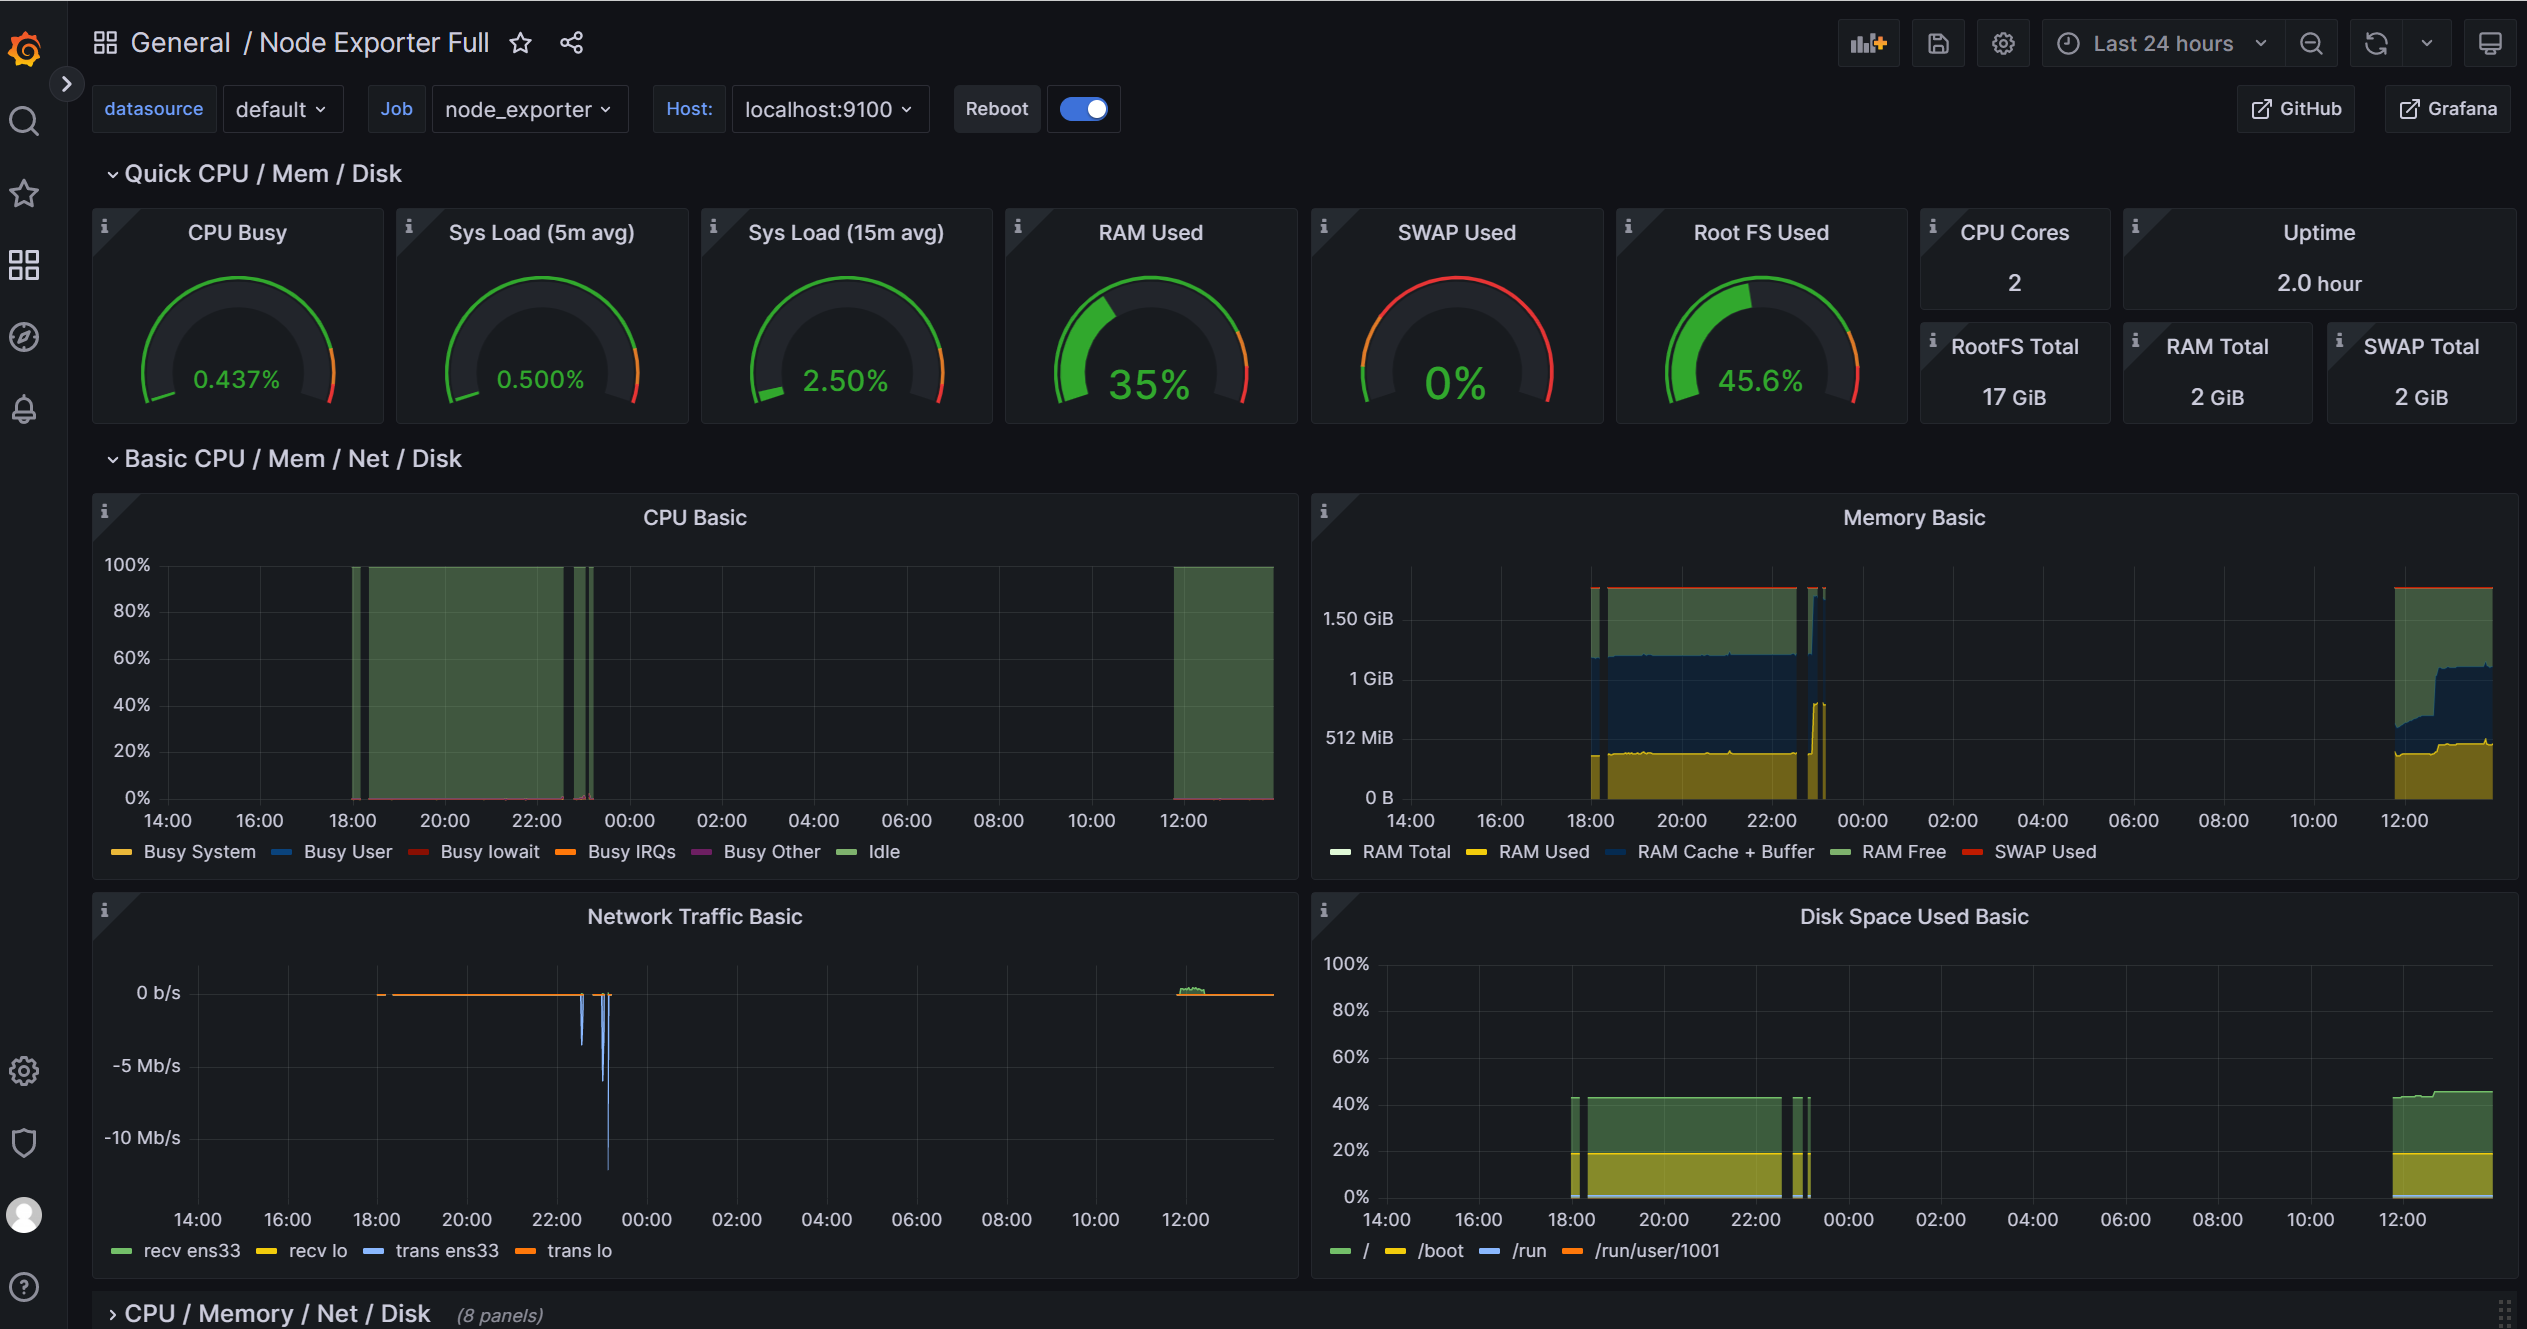Screen dimensions: 2527x1329
Task: Open the Last 24 hours time picker
Action: (x=2162, y=44)
